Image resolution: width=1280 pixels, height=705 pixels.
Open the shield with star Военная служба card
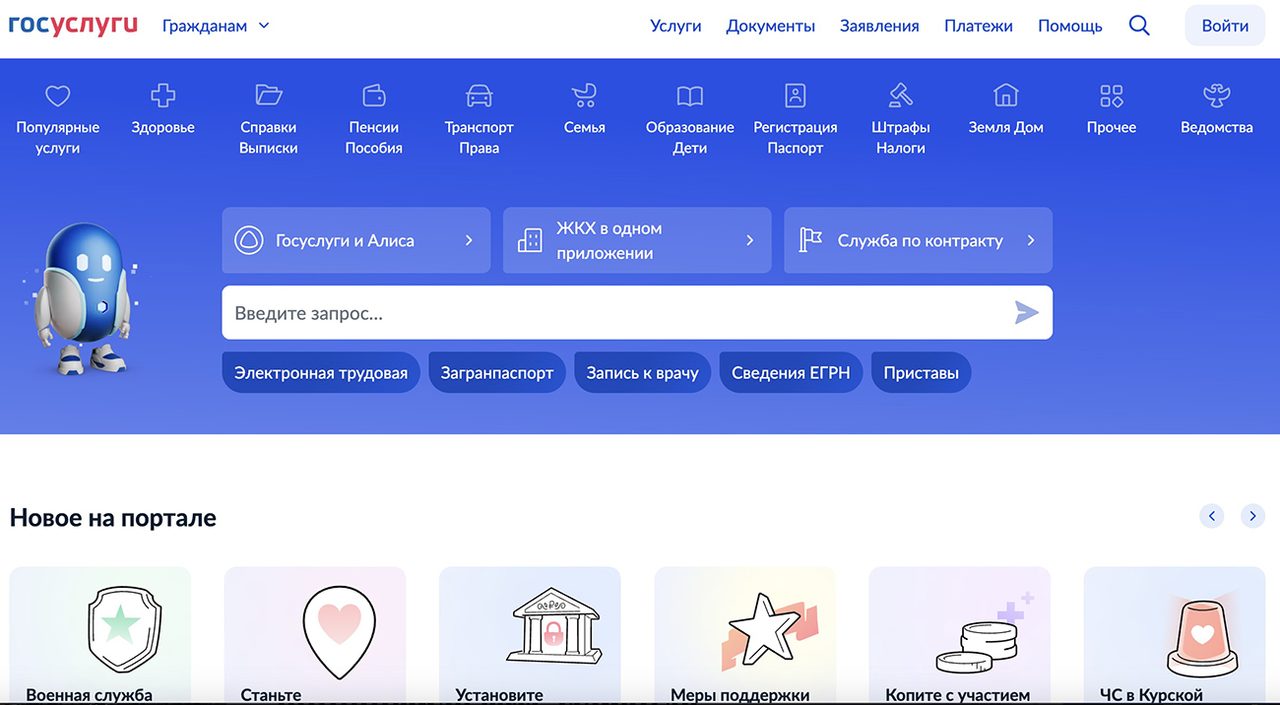point(100,636)
